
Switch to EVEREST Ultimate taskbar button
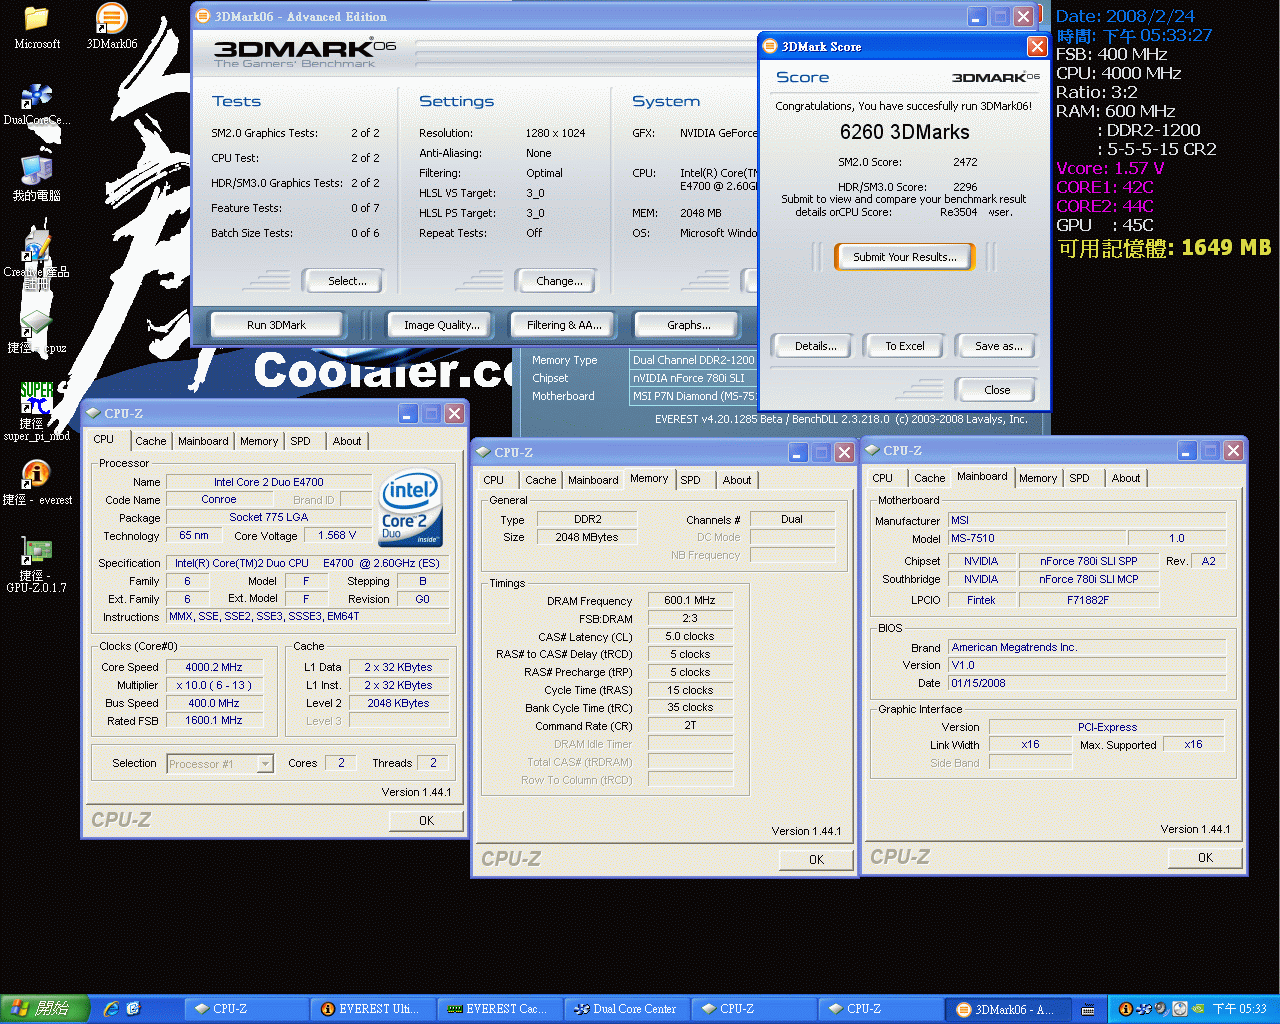click(371, 1009)
